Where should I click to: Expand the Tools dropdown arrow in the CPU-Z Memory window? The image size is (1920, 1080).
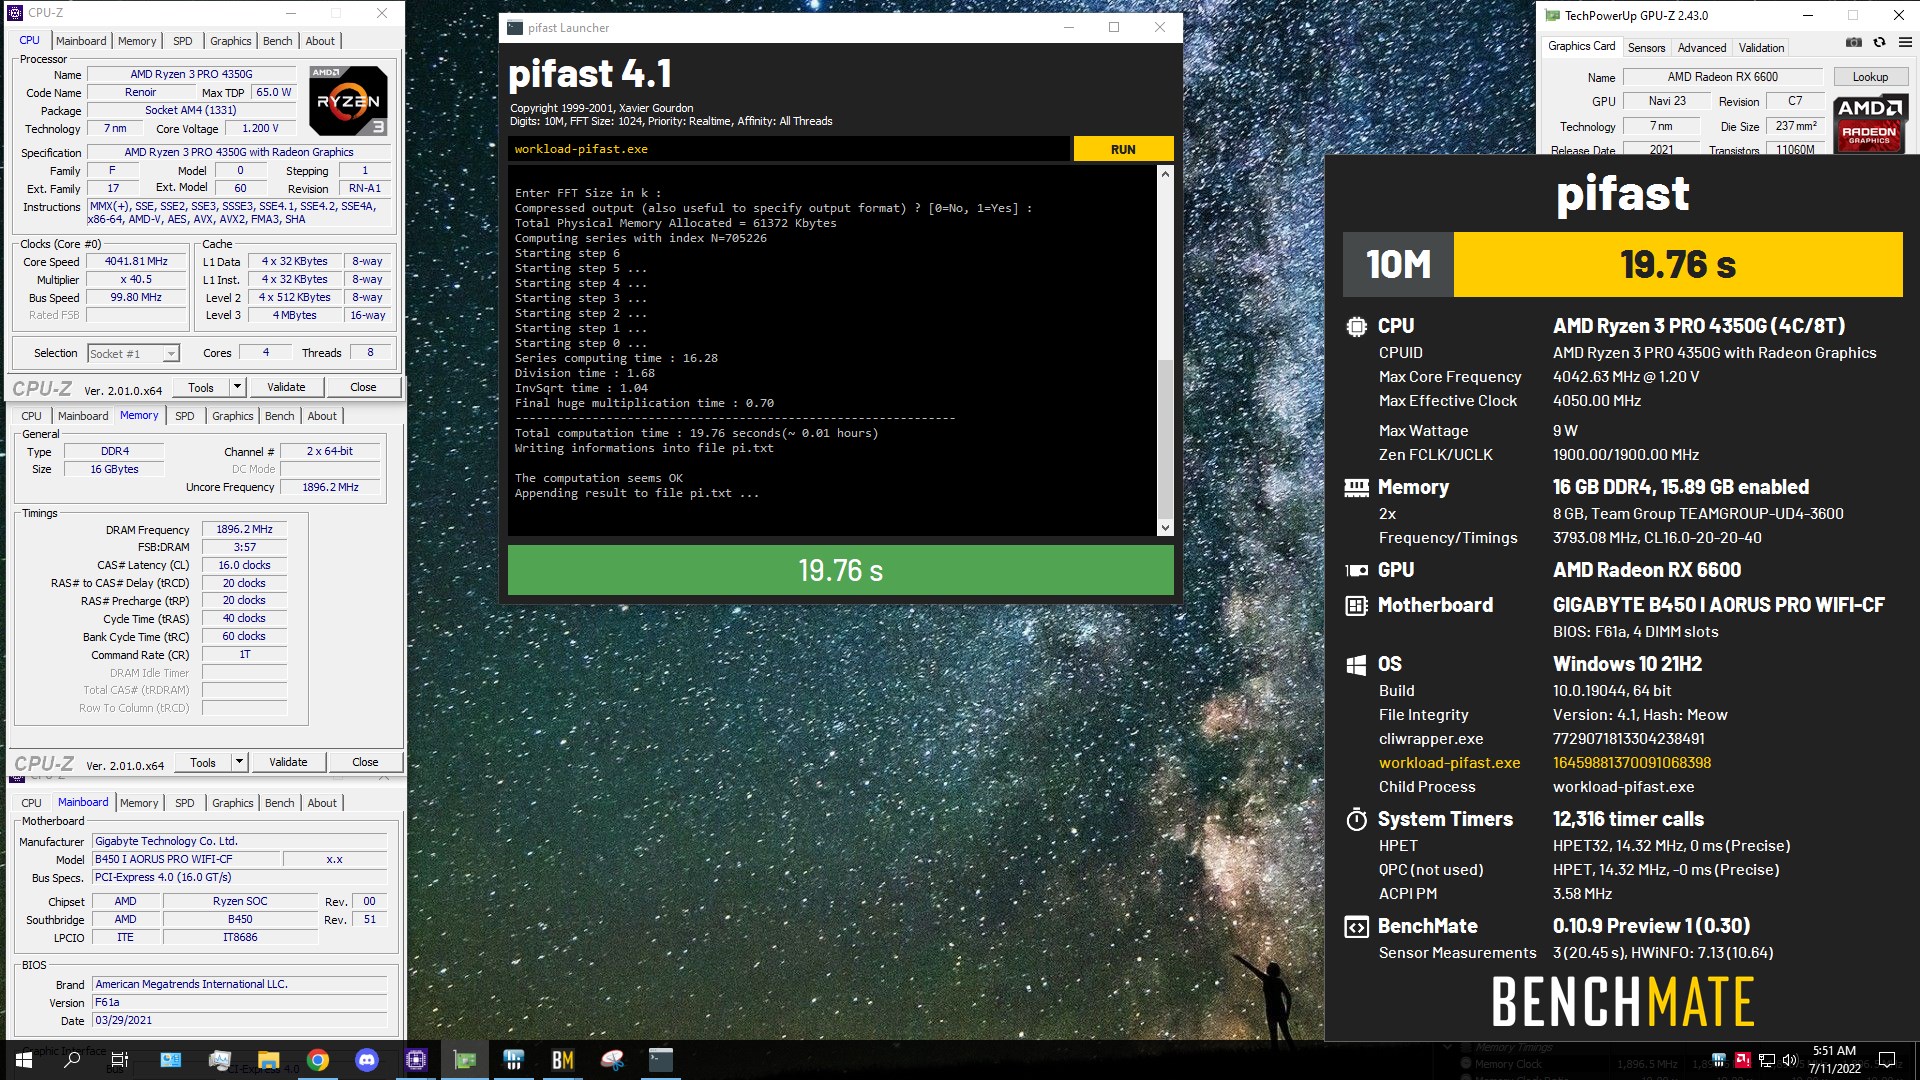(x=239, y=762)
